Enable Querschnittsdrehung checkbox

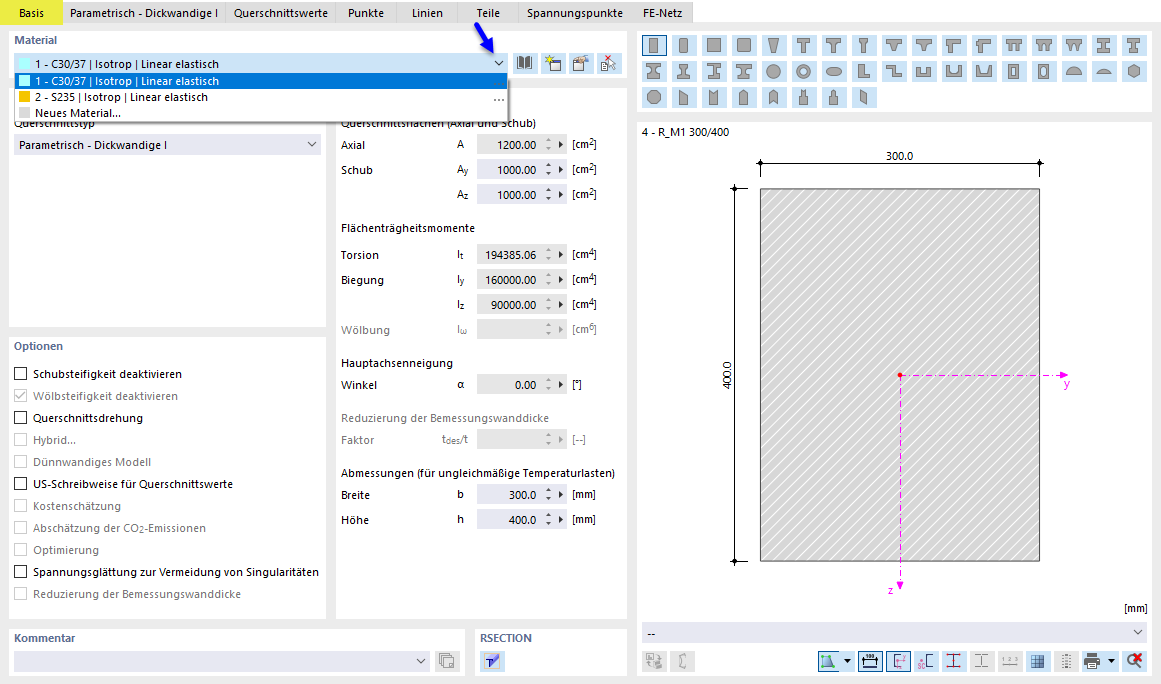click(21, 418)
